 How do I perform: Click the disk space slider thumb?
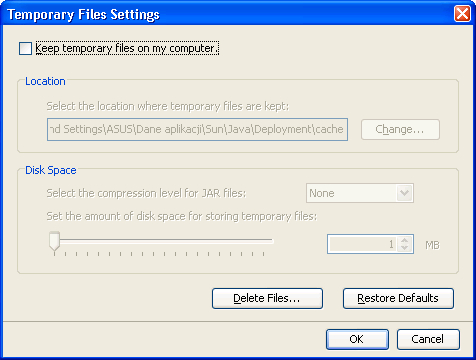pos(55,241)
